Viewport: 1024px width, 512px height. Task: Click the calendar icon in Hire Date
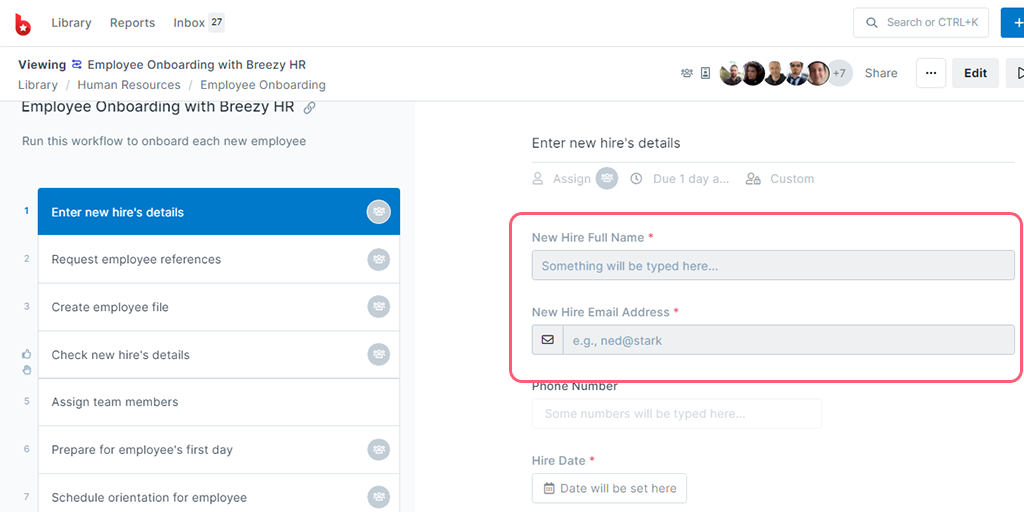click(549, 488)
